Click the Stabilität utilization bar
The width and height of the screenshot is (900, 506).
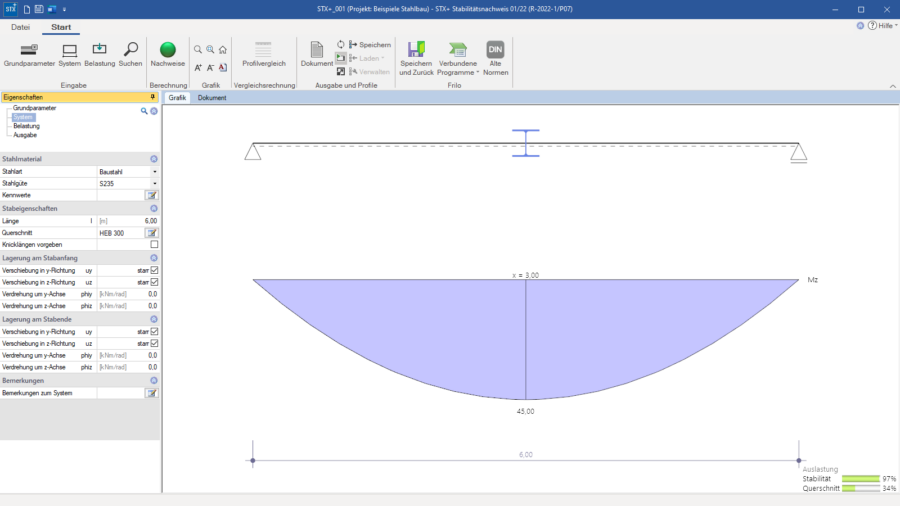pyautogui.click(x=860, y=478)
